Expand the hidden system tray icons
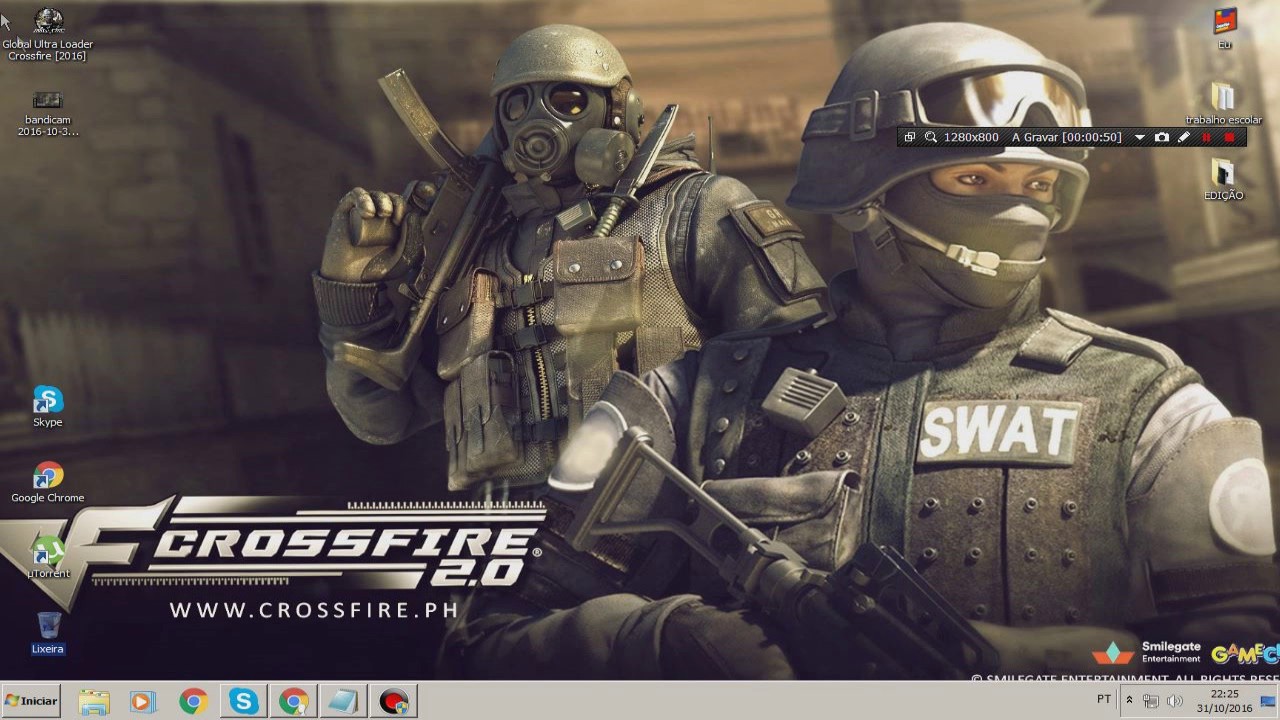This screenshot has width=1280, height=720. [1129, 700]
